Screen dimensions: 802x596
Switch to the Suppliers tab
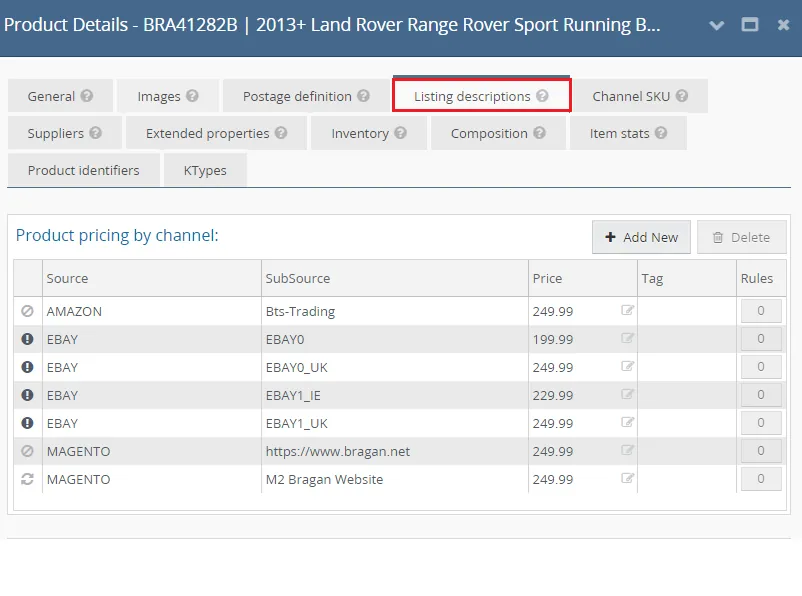[64, 133]
